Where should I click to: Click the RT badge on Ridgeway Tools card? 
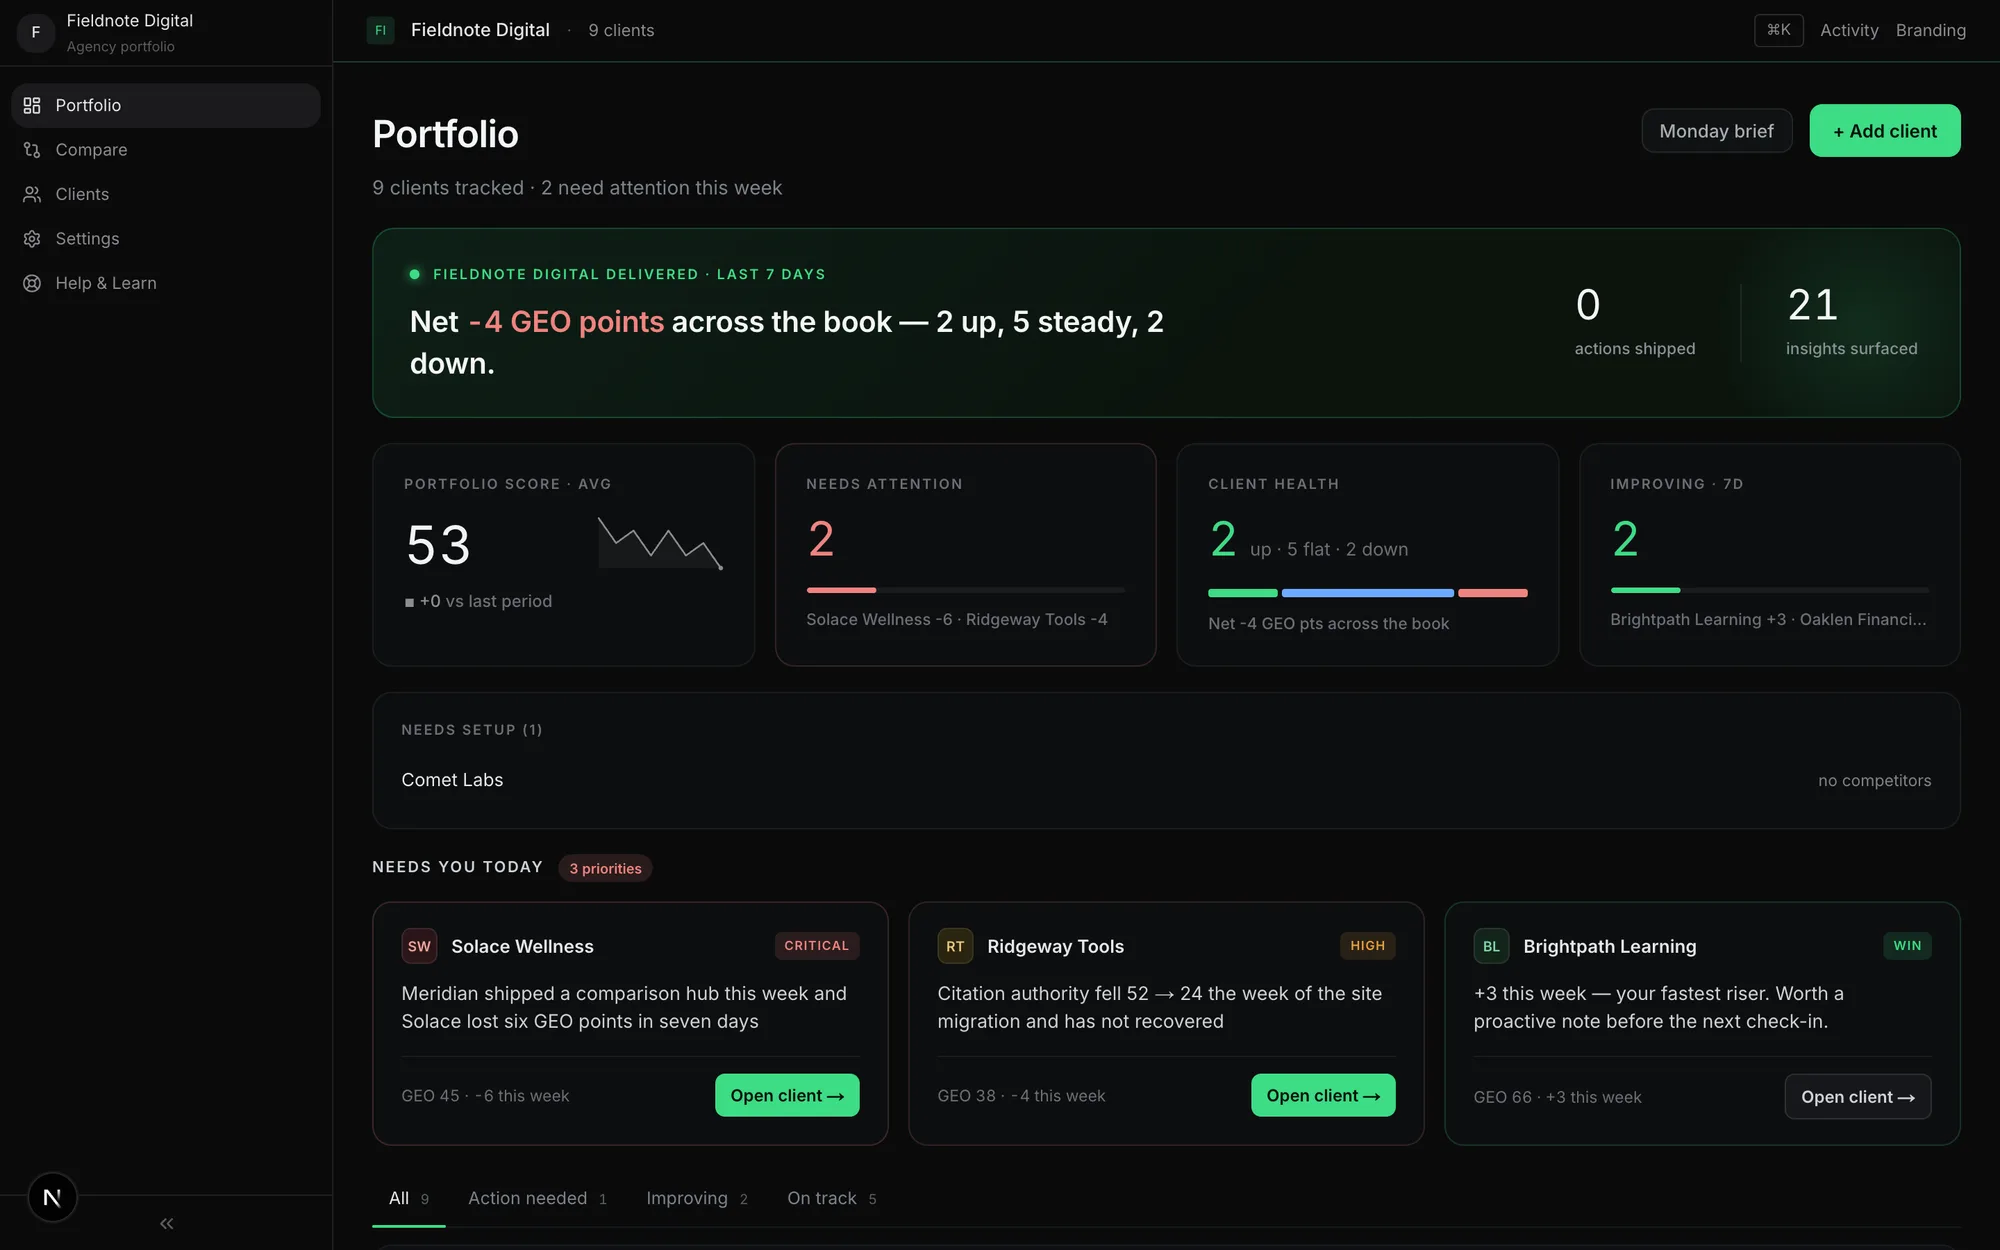pyautogui.click(x=955, y=946)
